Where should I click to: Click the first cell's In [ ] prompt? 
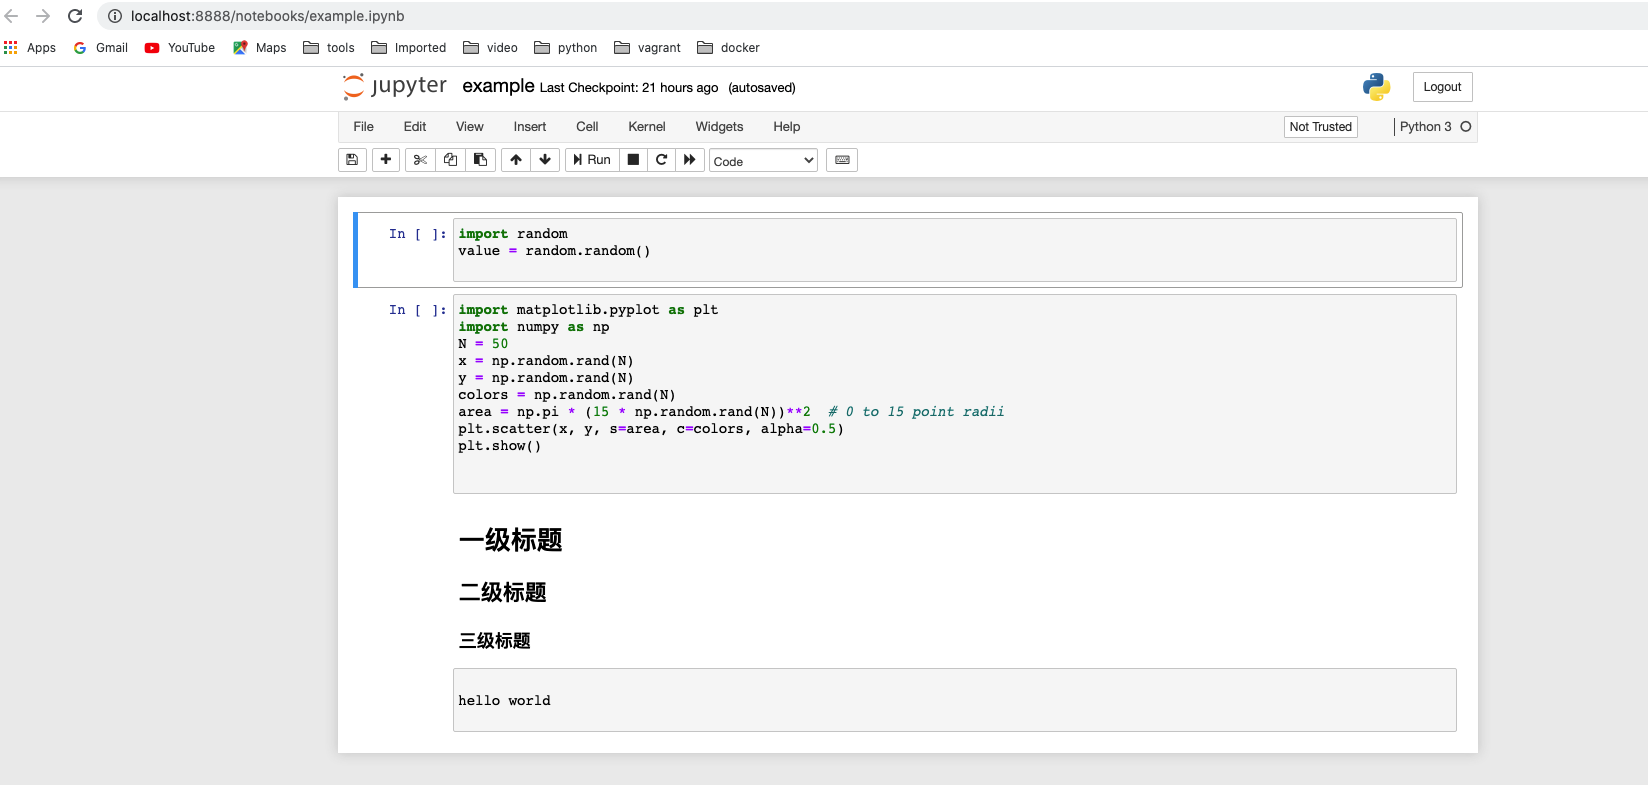pos(418,234)
